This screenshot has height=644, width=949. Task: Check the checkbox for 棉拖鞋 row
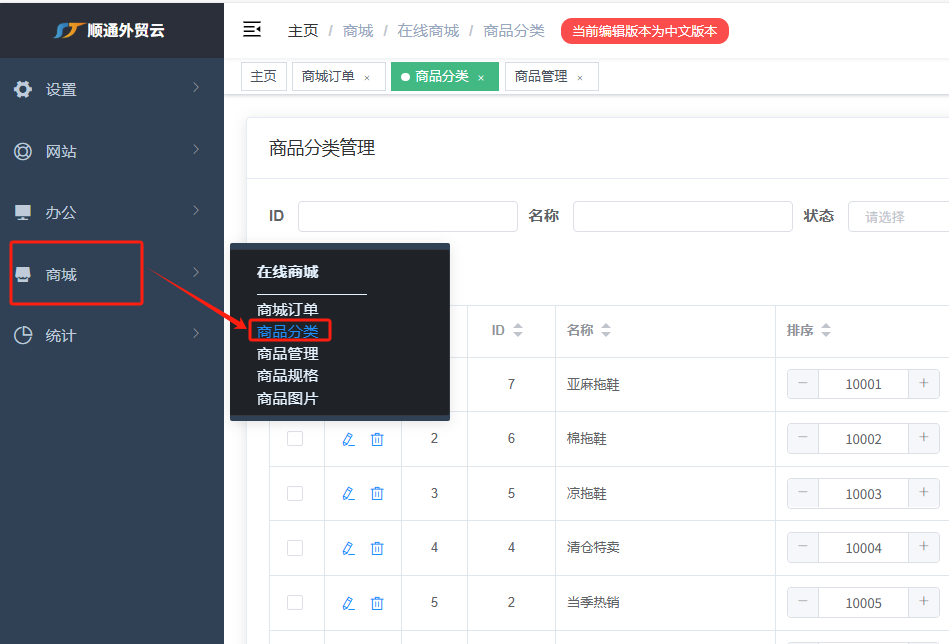point(295,438)
